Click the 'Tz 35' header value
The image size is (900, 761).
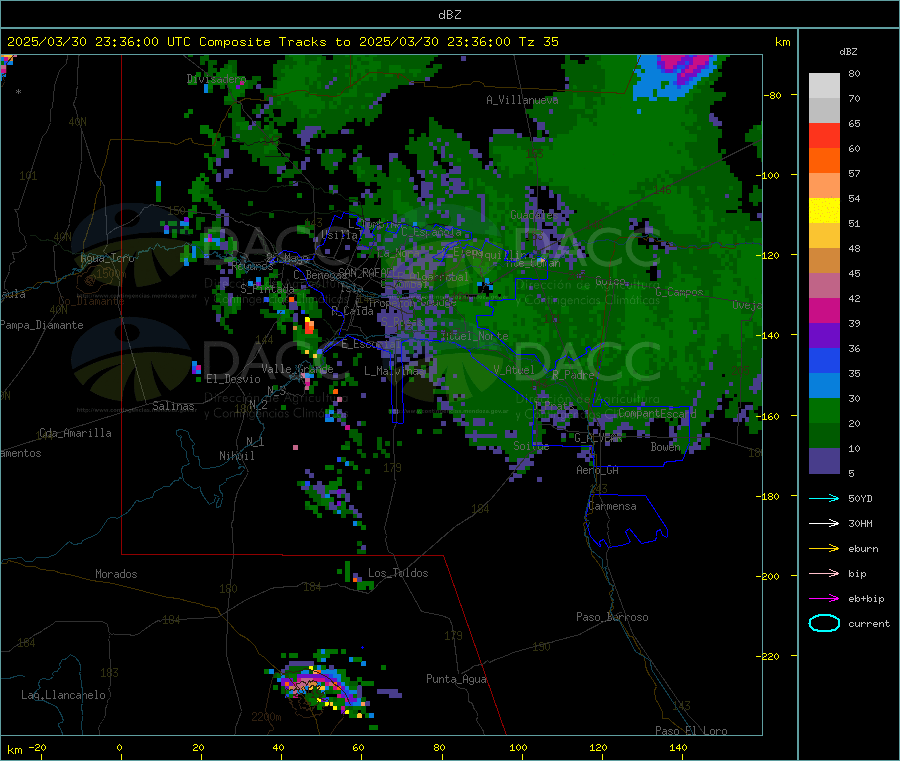click(x=538, y=42)
